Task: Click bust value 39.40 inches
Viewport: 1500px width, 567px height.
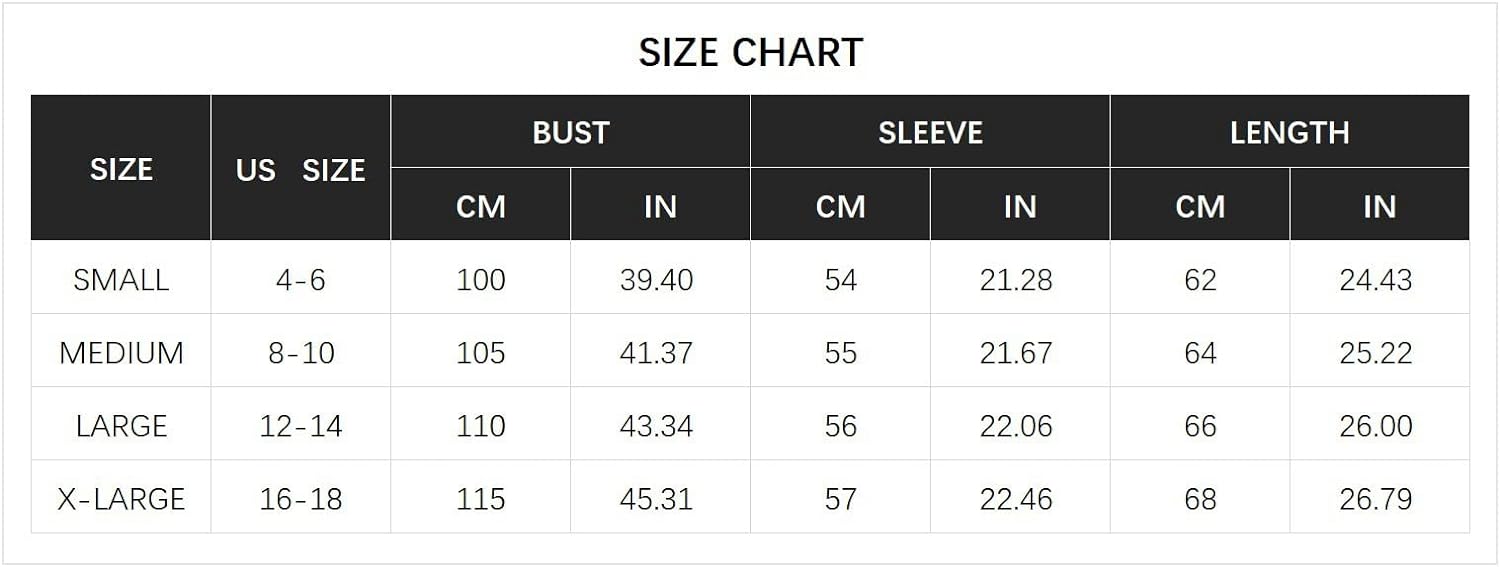Action: [x=656, y=279]
